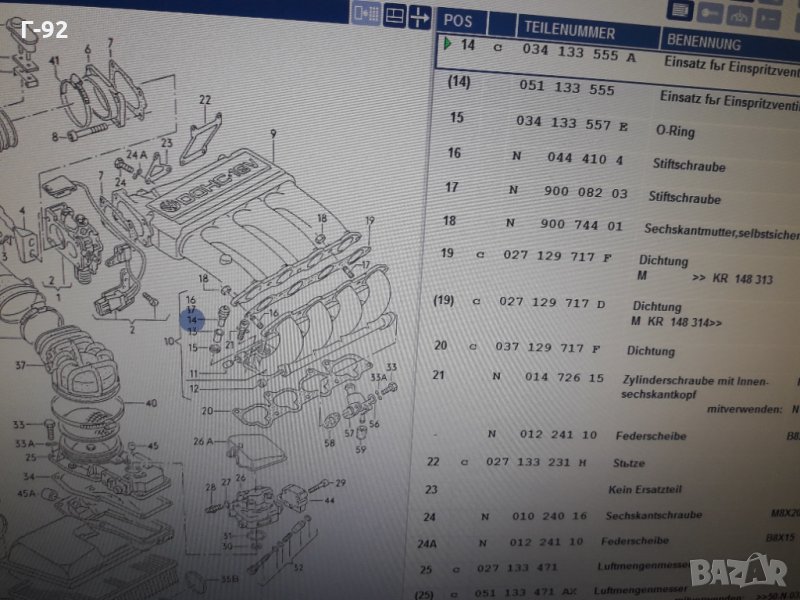Click callout number 40 beside the air filter
Viewport: 800px width, 600px height.
point(151,404)
